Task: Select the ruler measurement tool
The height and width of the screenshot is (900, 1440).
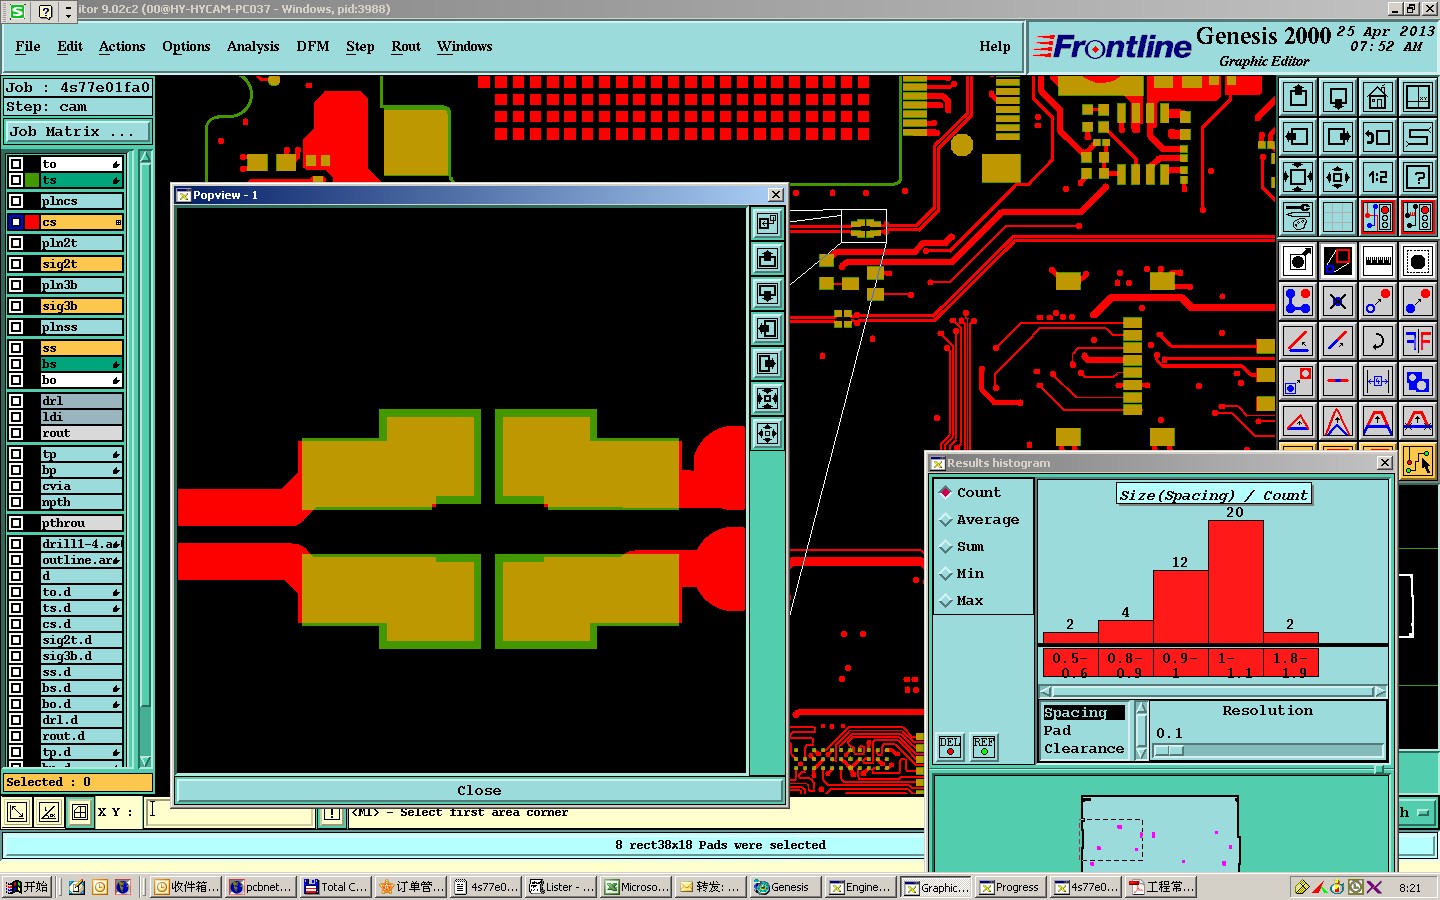Action: [1378, 262]
